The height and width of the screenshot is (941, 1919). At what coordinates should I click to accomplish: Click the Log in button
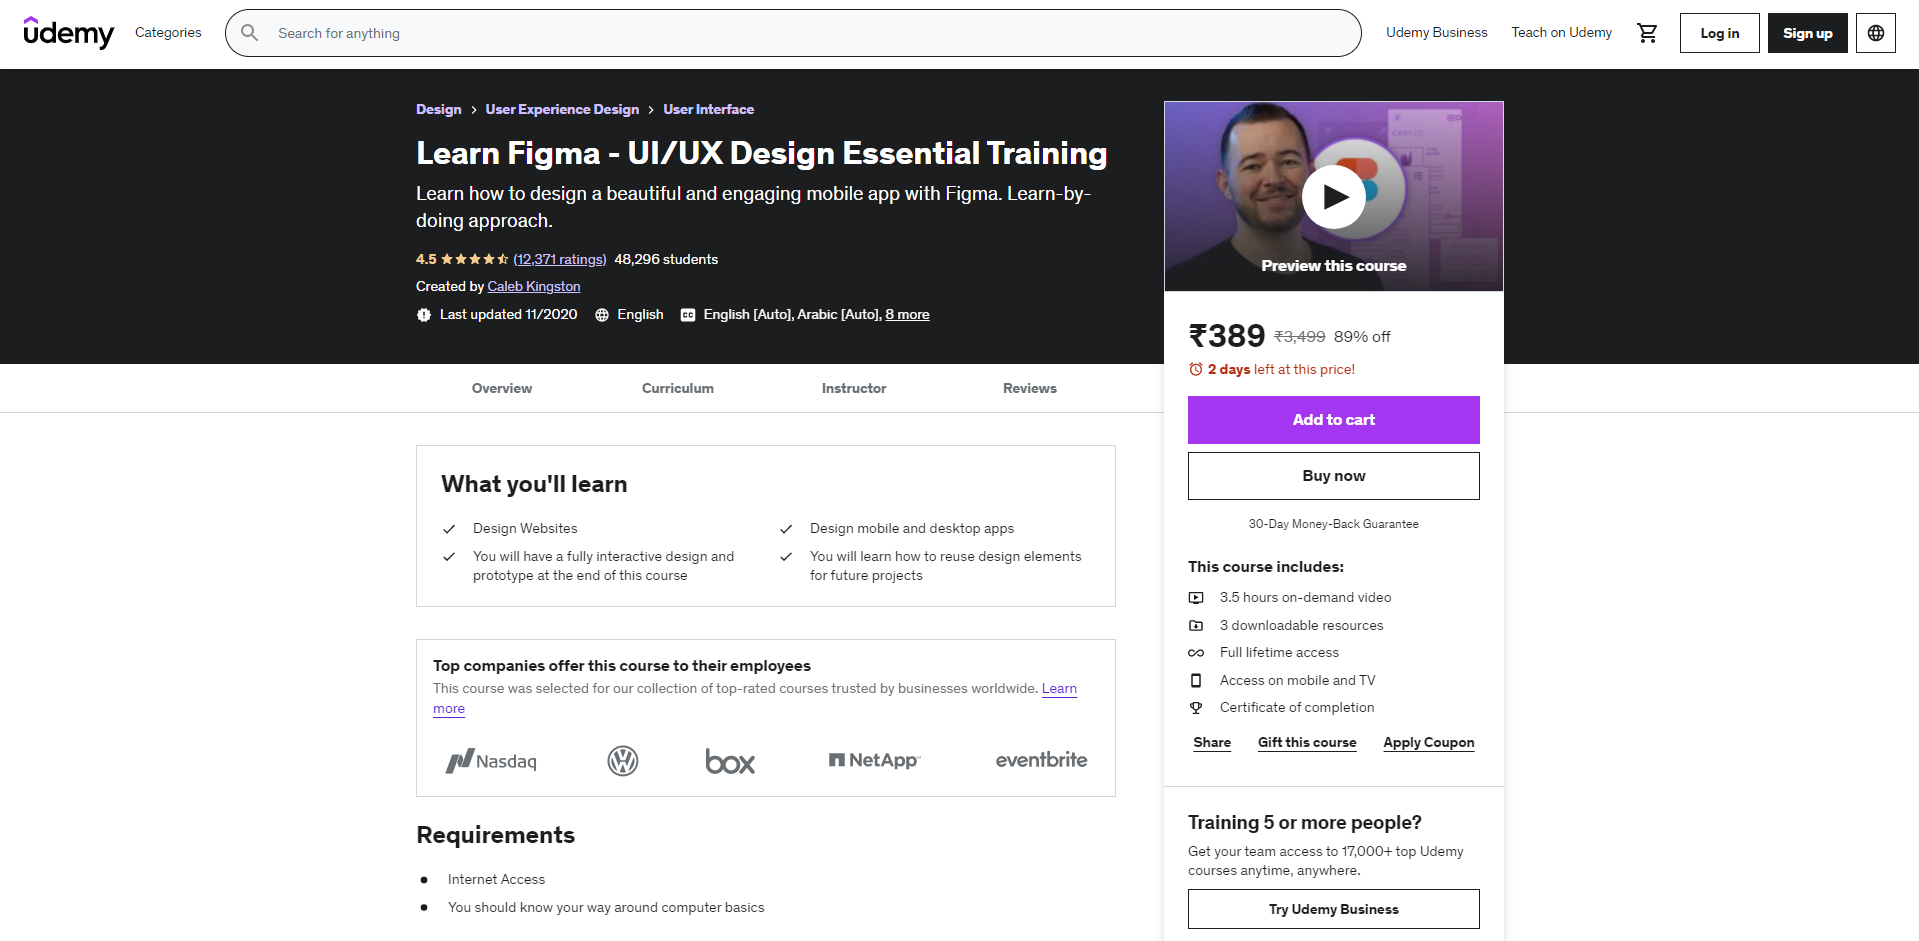1719,33
